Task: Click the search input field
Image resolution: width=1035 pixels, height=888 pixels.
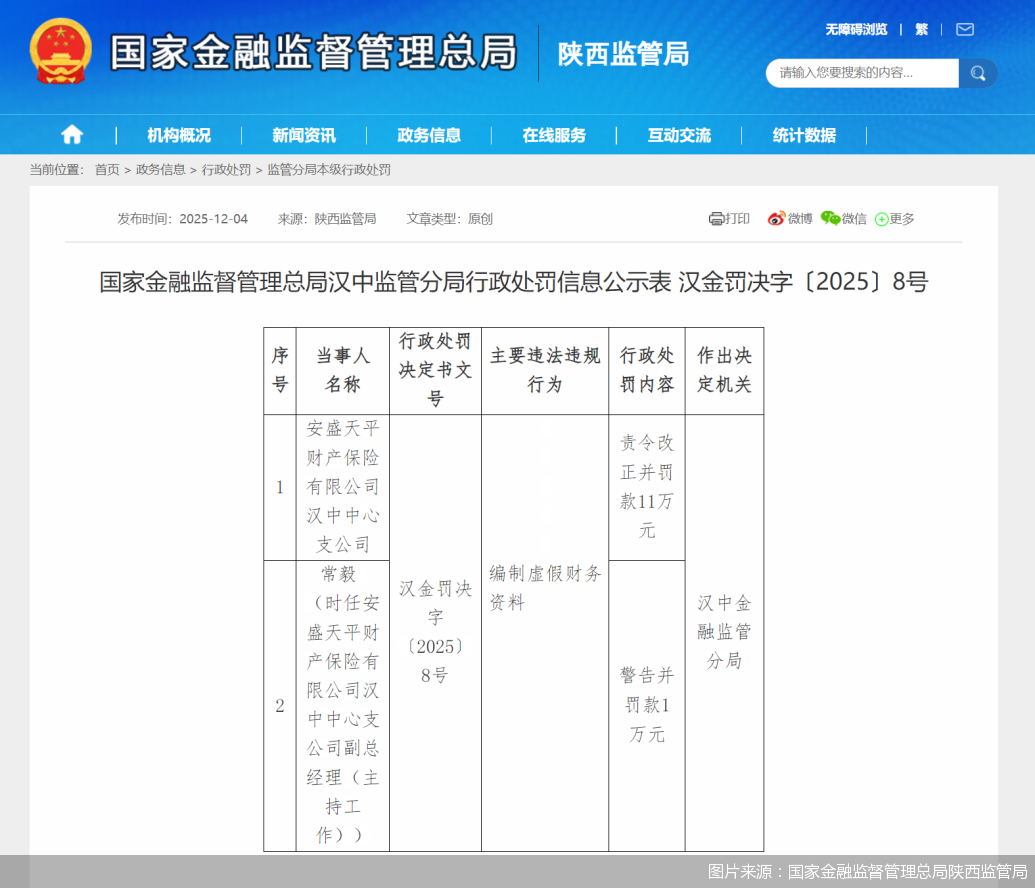Action: click(x=862, y=73)
